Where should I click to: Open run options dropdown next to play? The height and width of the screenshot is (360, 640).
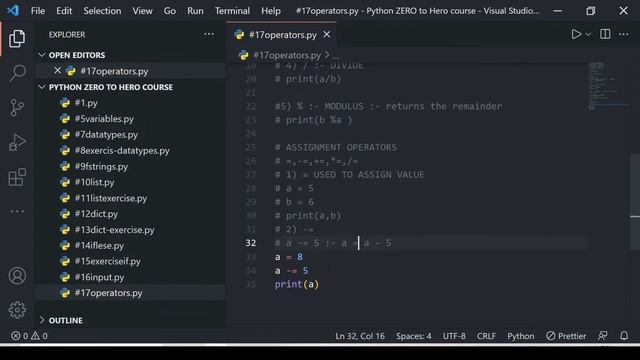pyautogui.click(x=588, y=35)
